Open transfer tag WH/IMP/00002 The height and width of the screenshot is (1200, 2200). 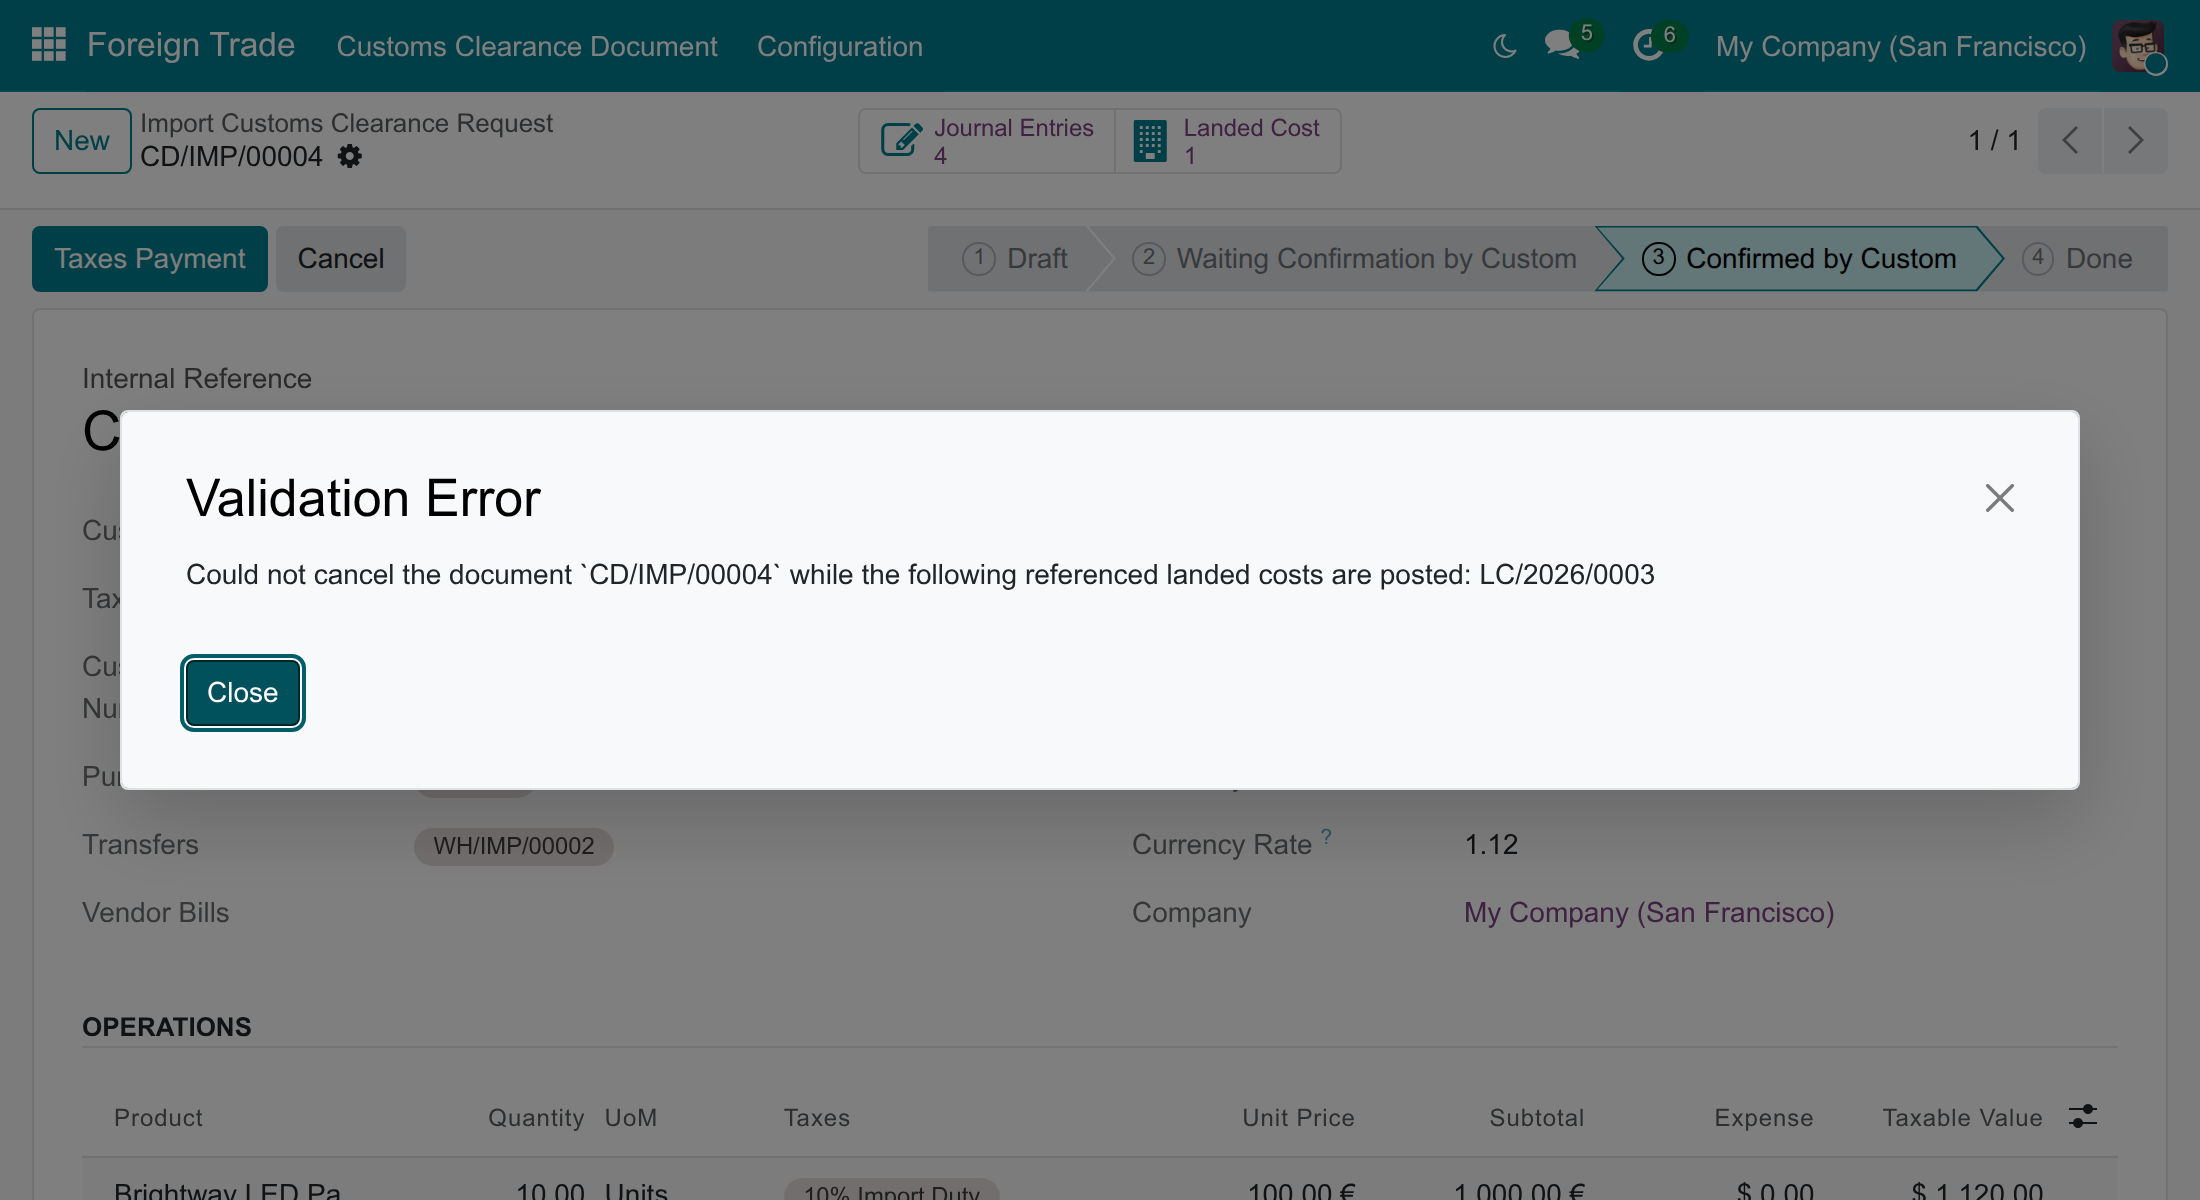click(514, 846)
